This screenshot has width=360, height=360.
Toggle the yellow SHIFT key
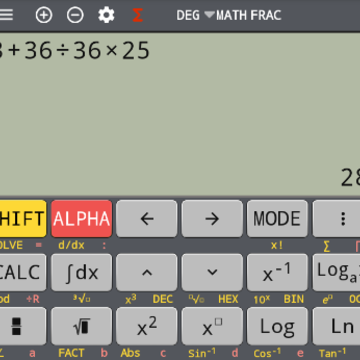23,219
